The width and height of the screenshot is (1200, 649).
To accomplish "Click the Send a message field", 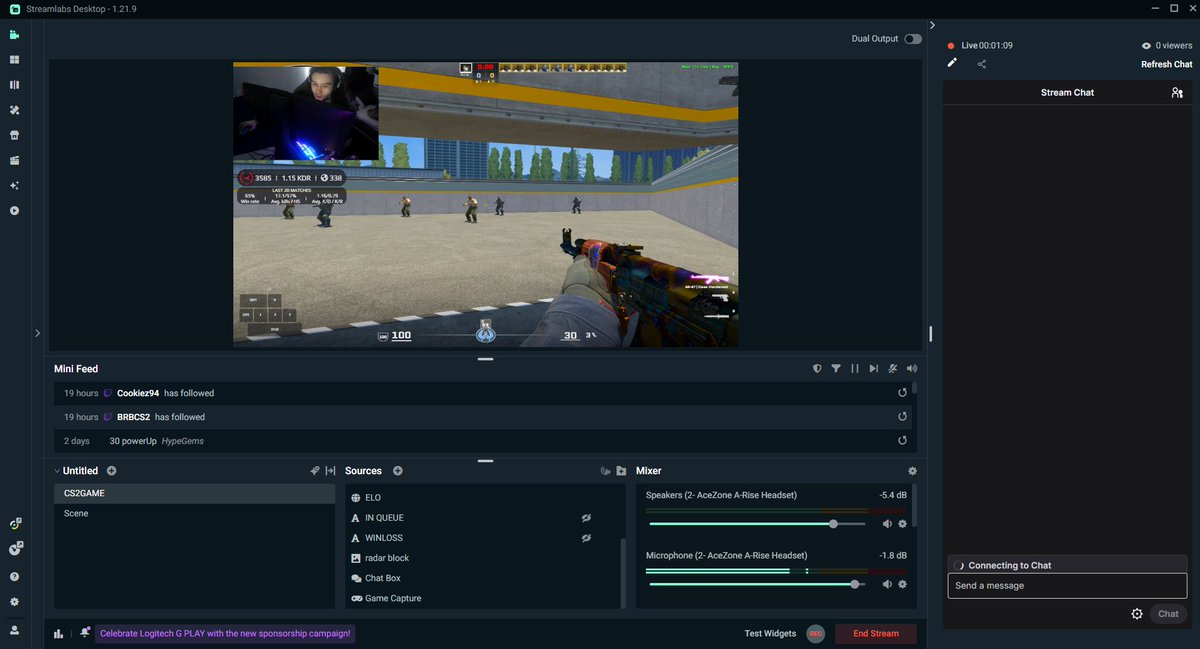I will [x=1067, y=585].
